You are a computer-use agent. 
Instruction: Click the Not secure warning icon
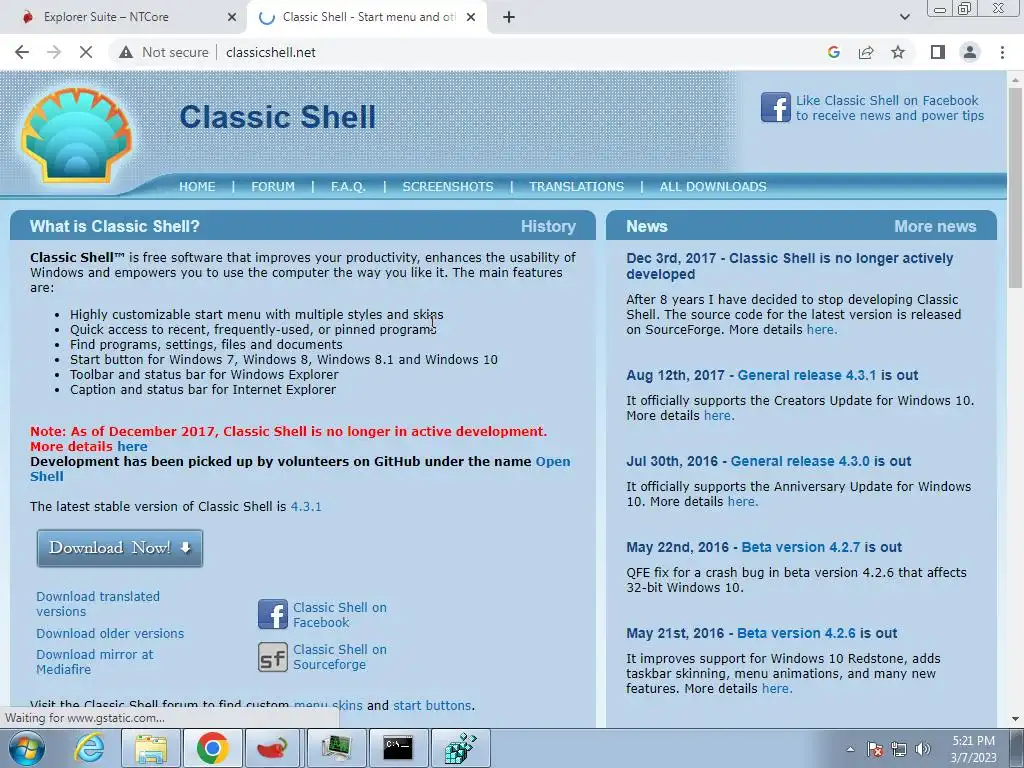point(126,52)
